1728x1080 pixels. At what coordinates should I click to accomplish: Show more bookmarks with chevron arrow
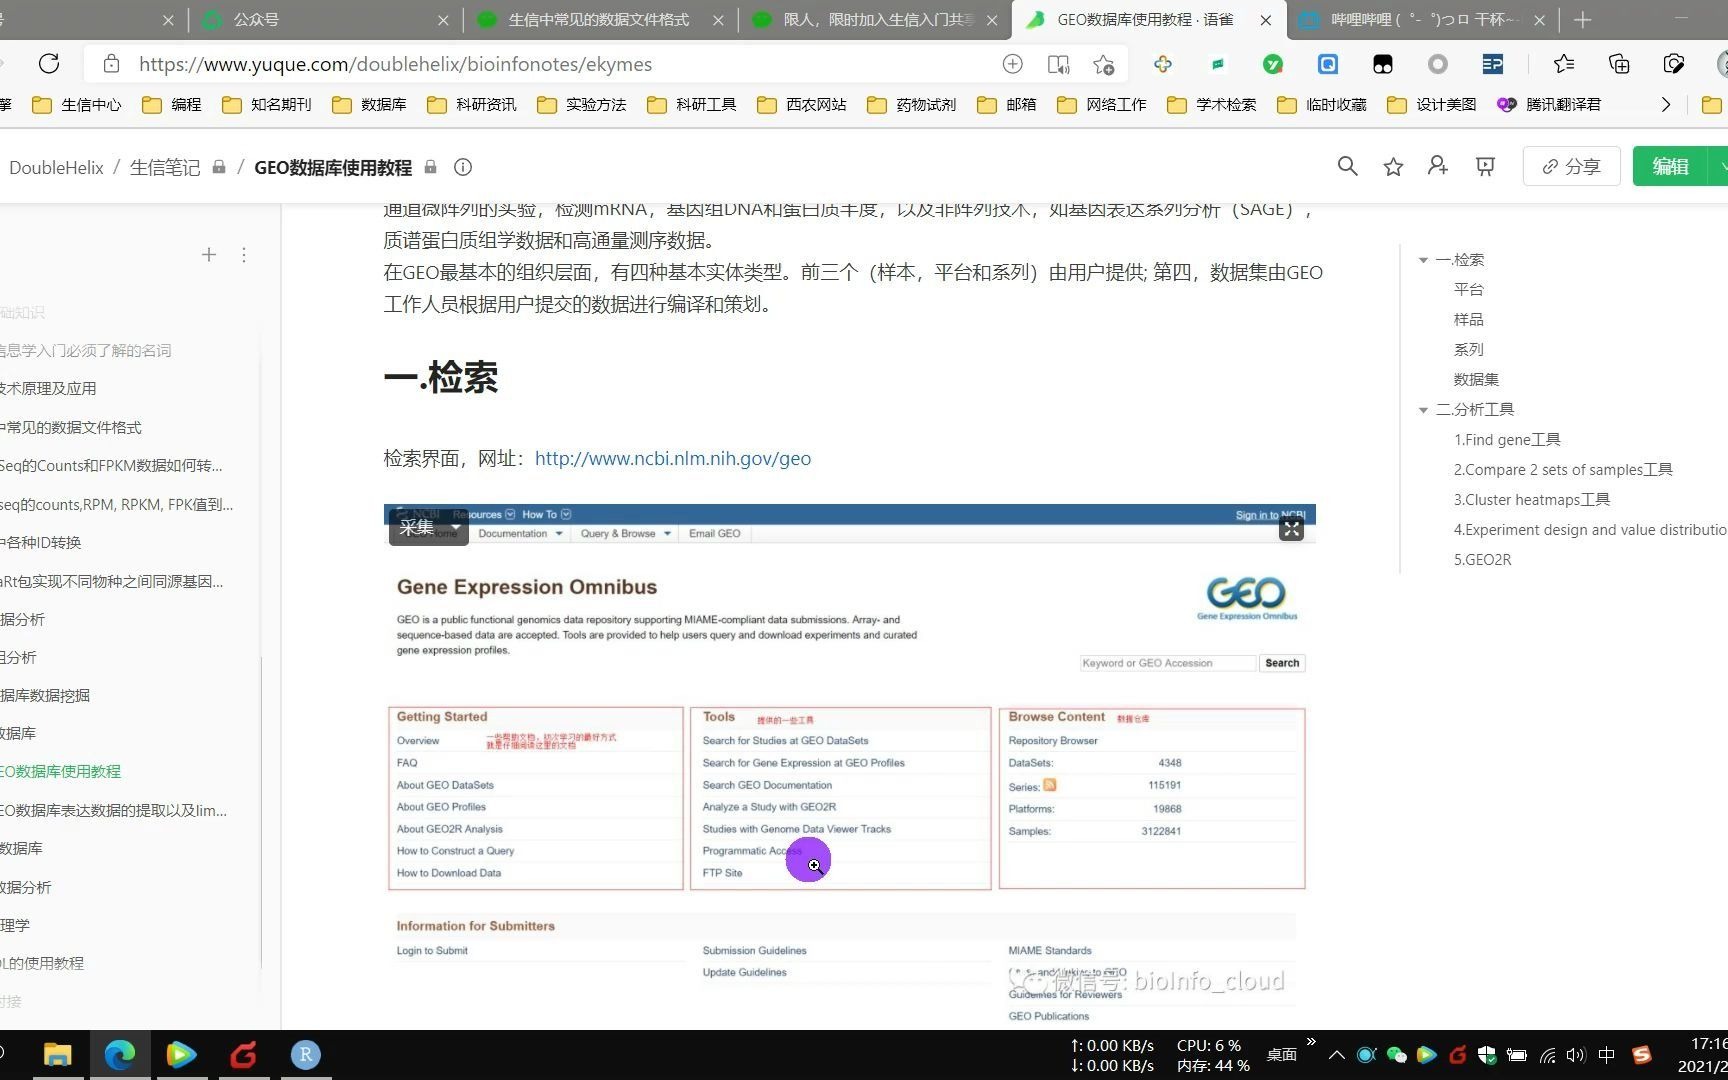[1666, 104]
